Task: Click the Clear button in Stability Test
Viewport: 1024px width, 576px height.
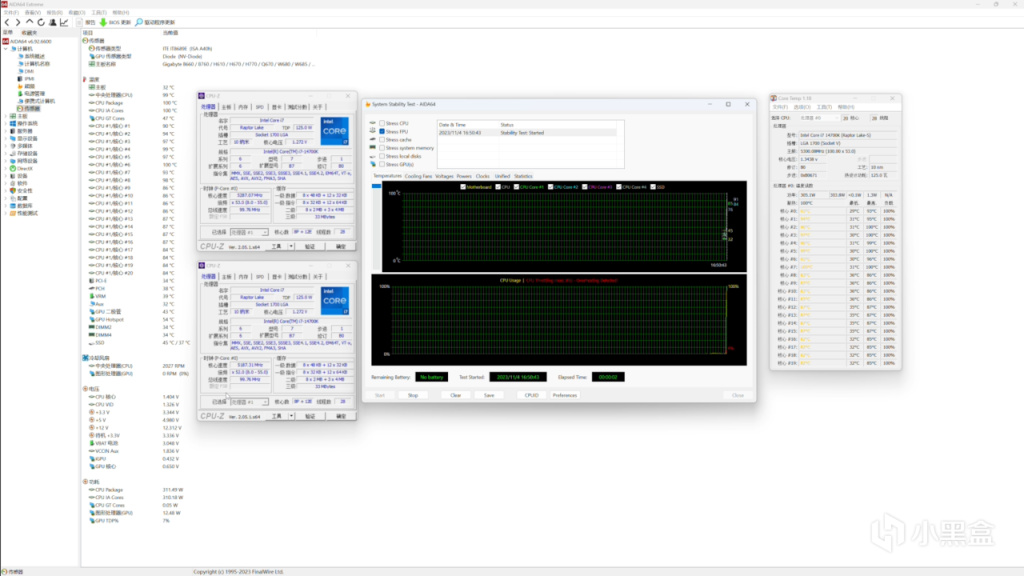Action: point(455,395)
